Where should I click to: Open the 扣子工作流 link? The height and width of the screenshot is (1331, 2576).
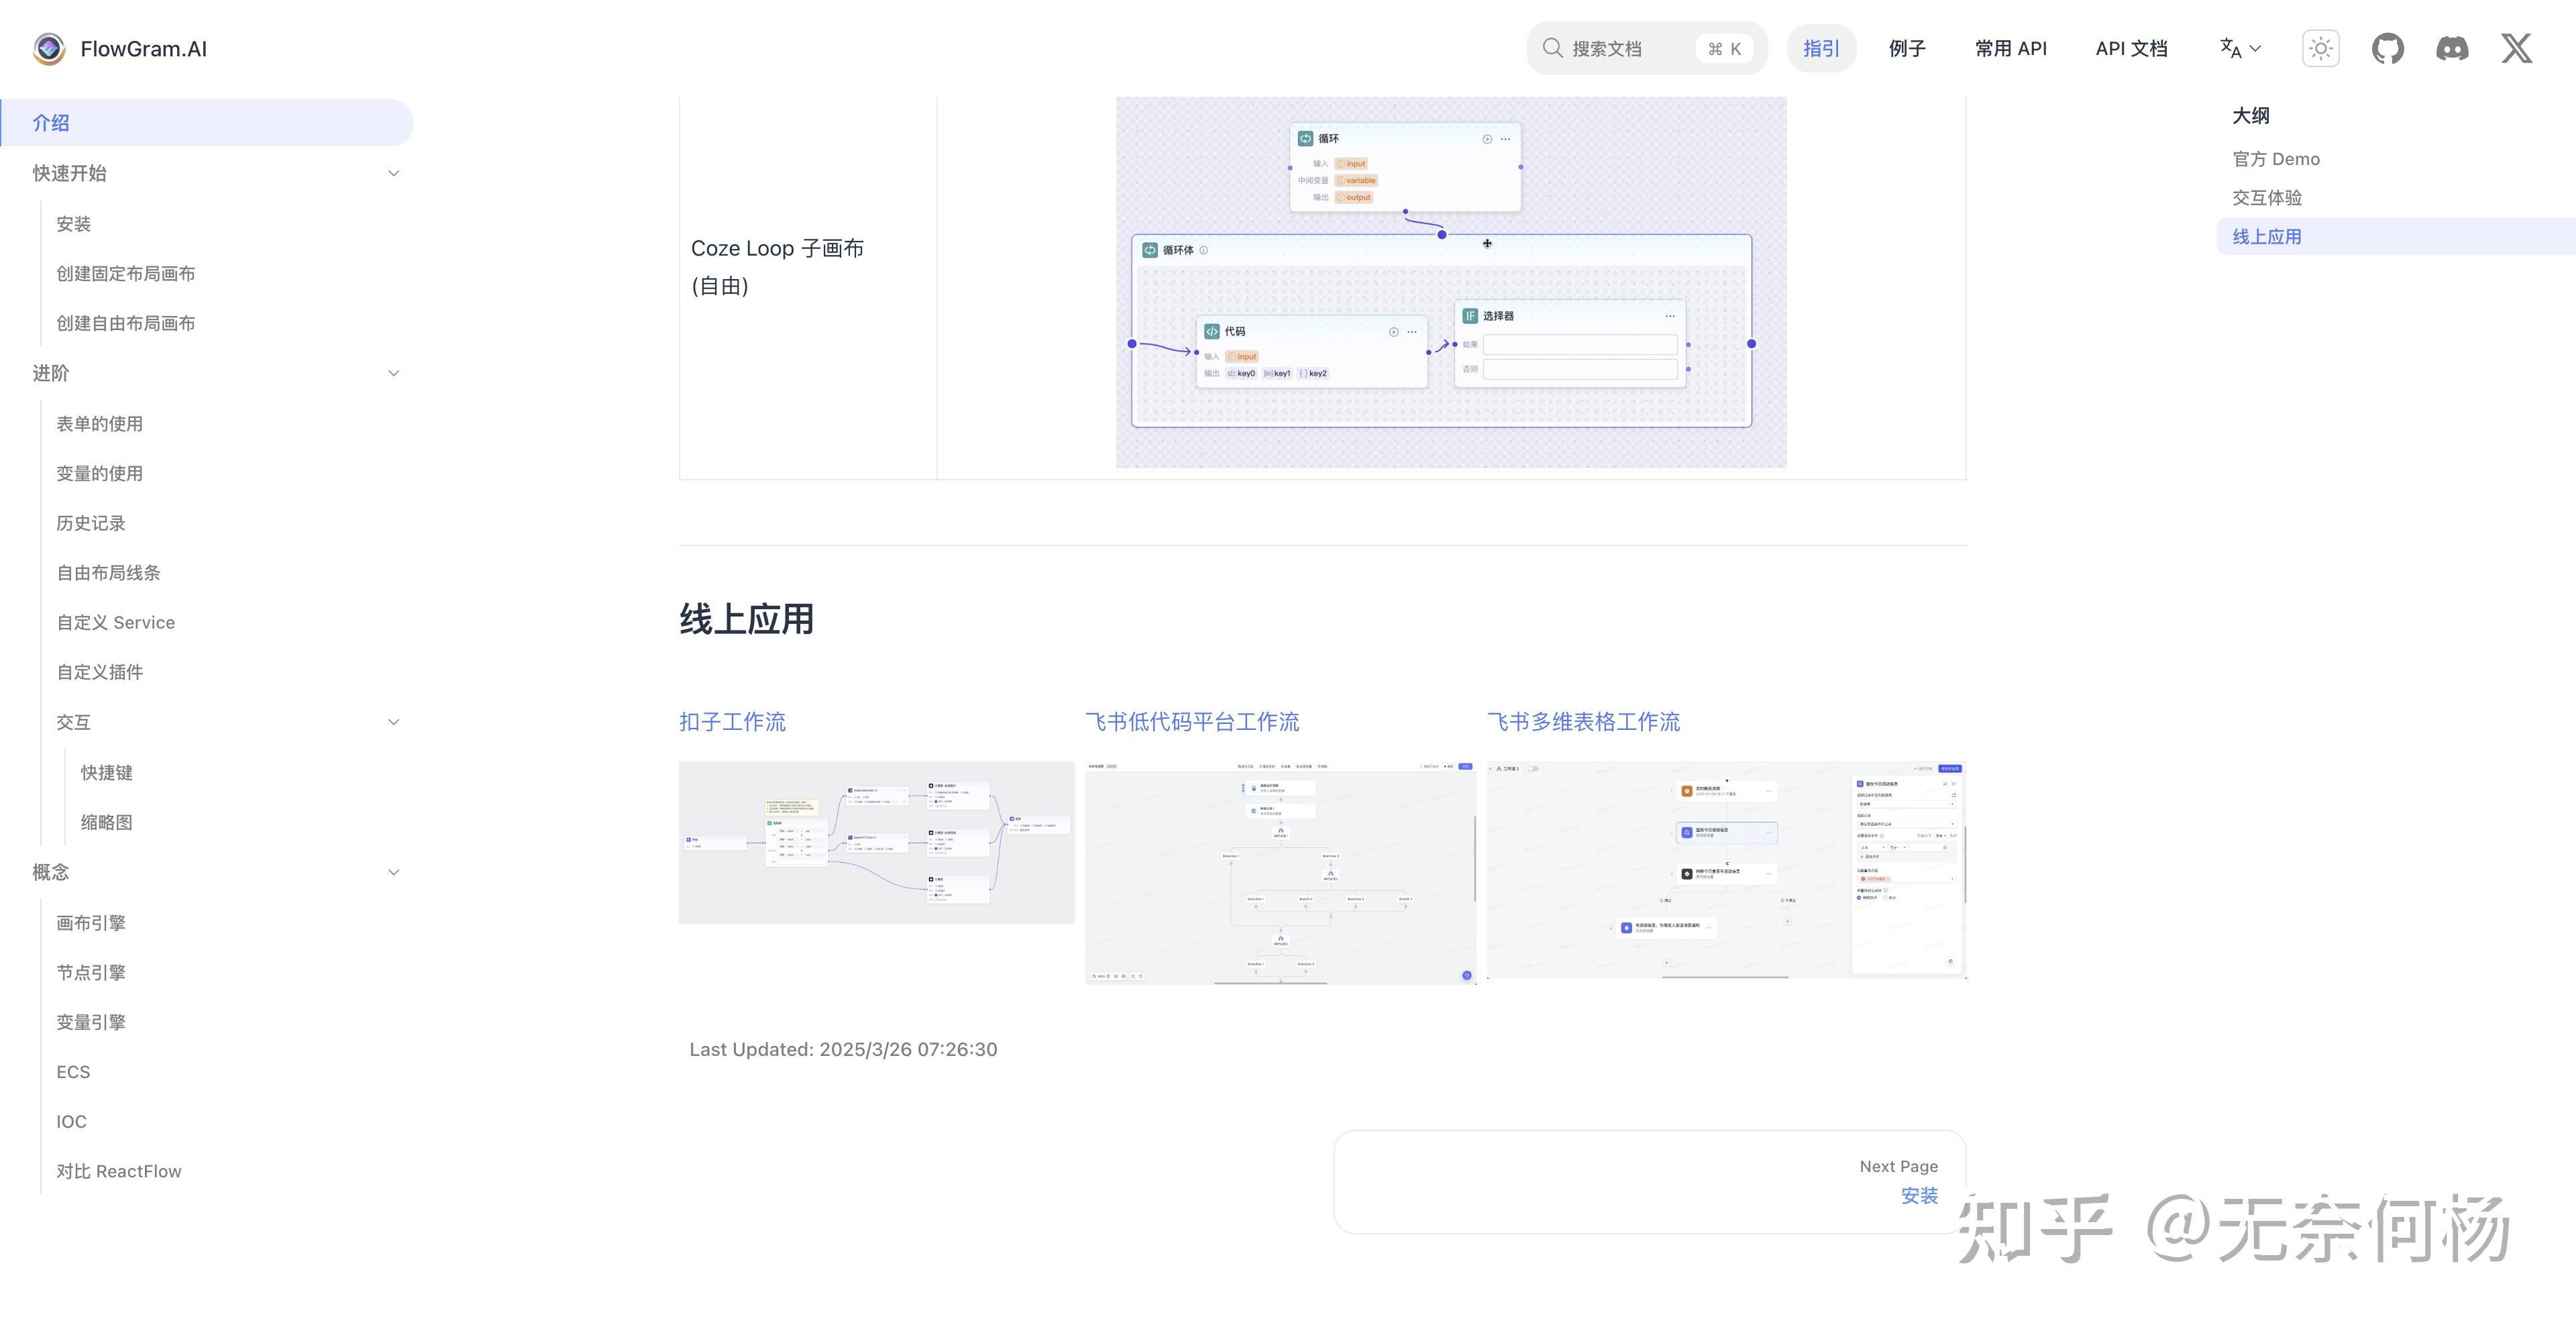click(x=732, y=722)
